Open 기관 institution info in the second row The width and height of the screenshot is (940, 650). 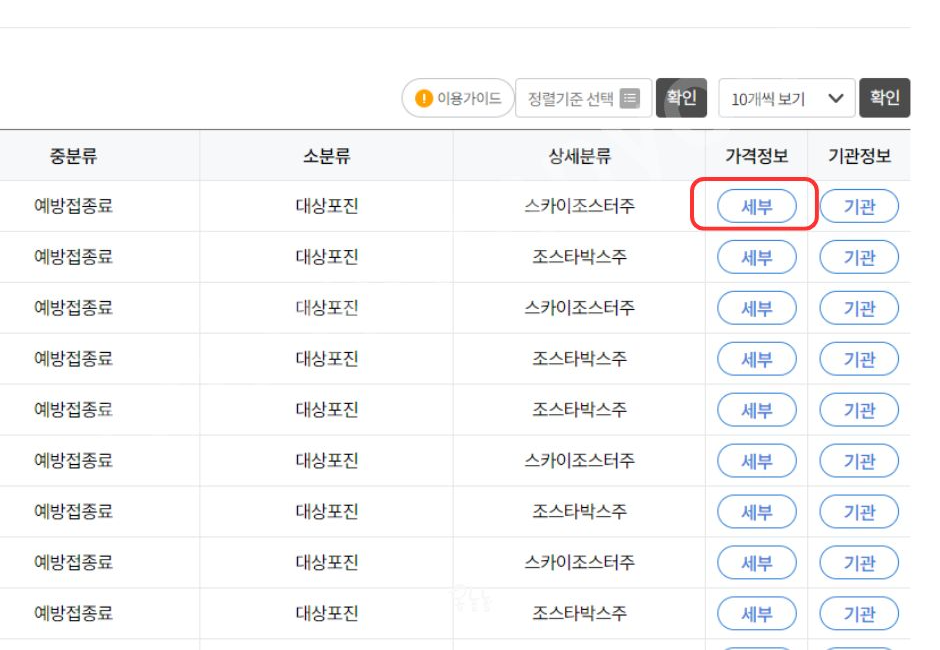(860, 257)
